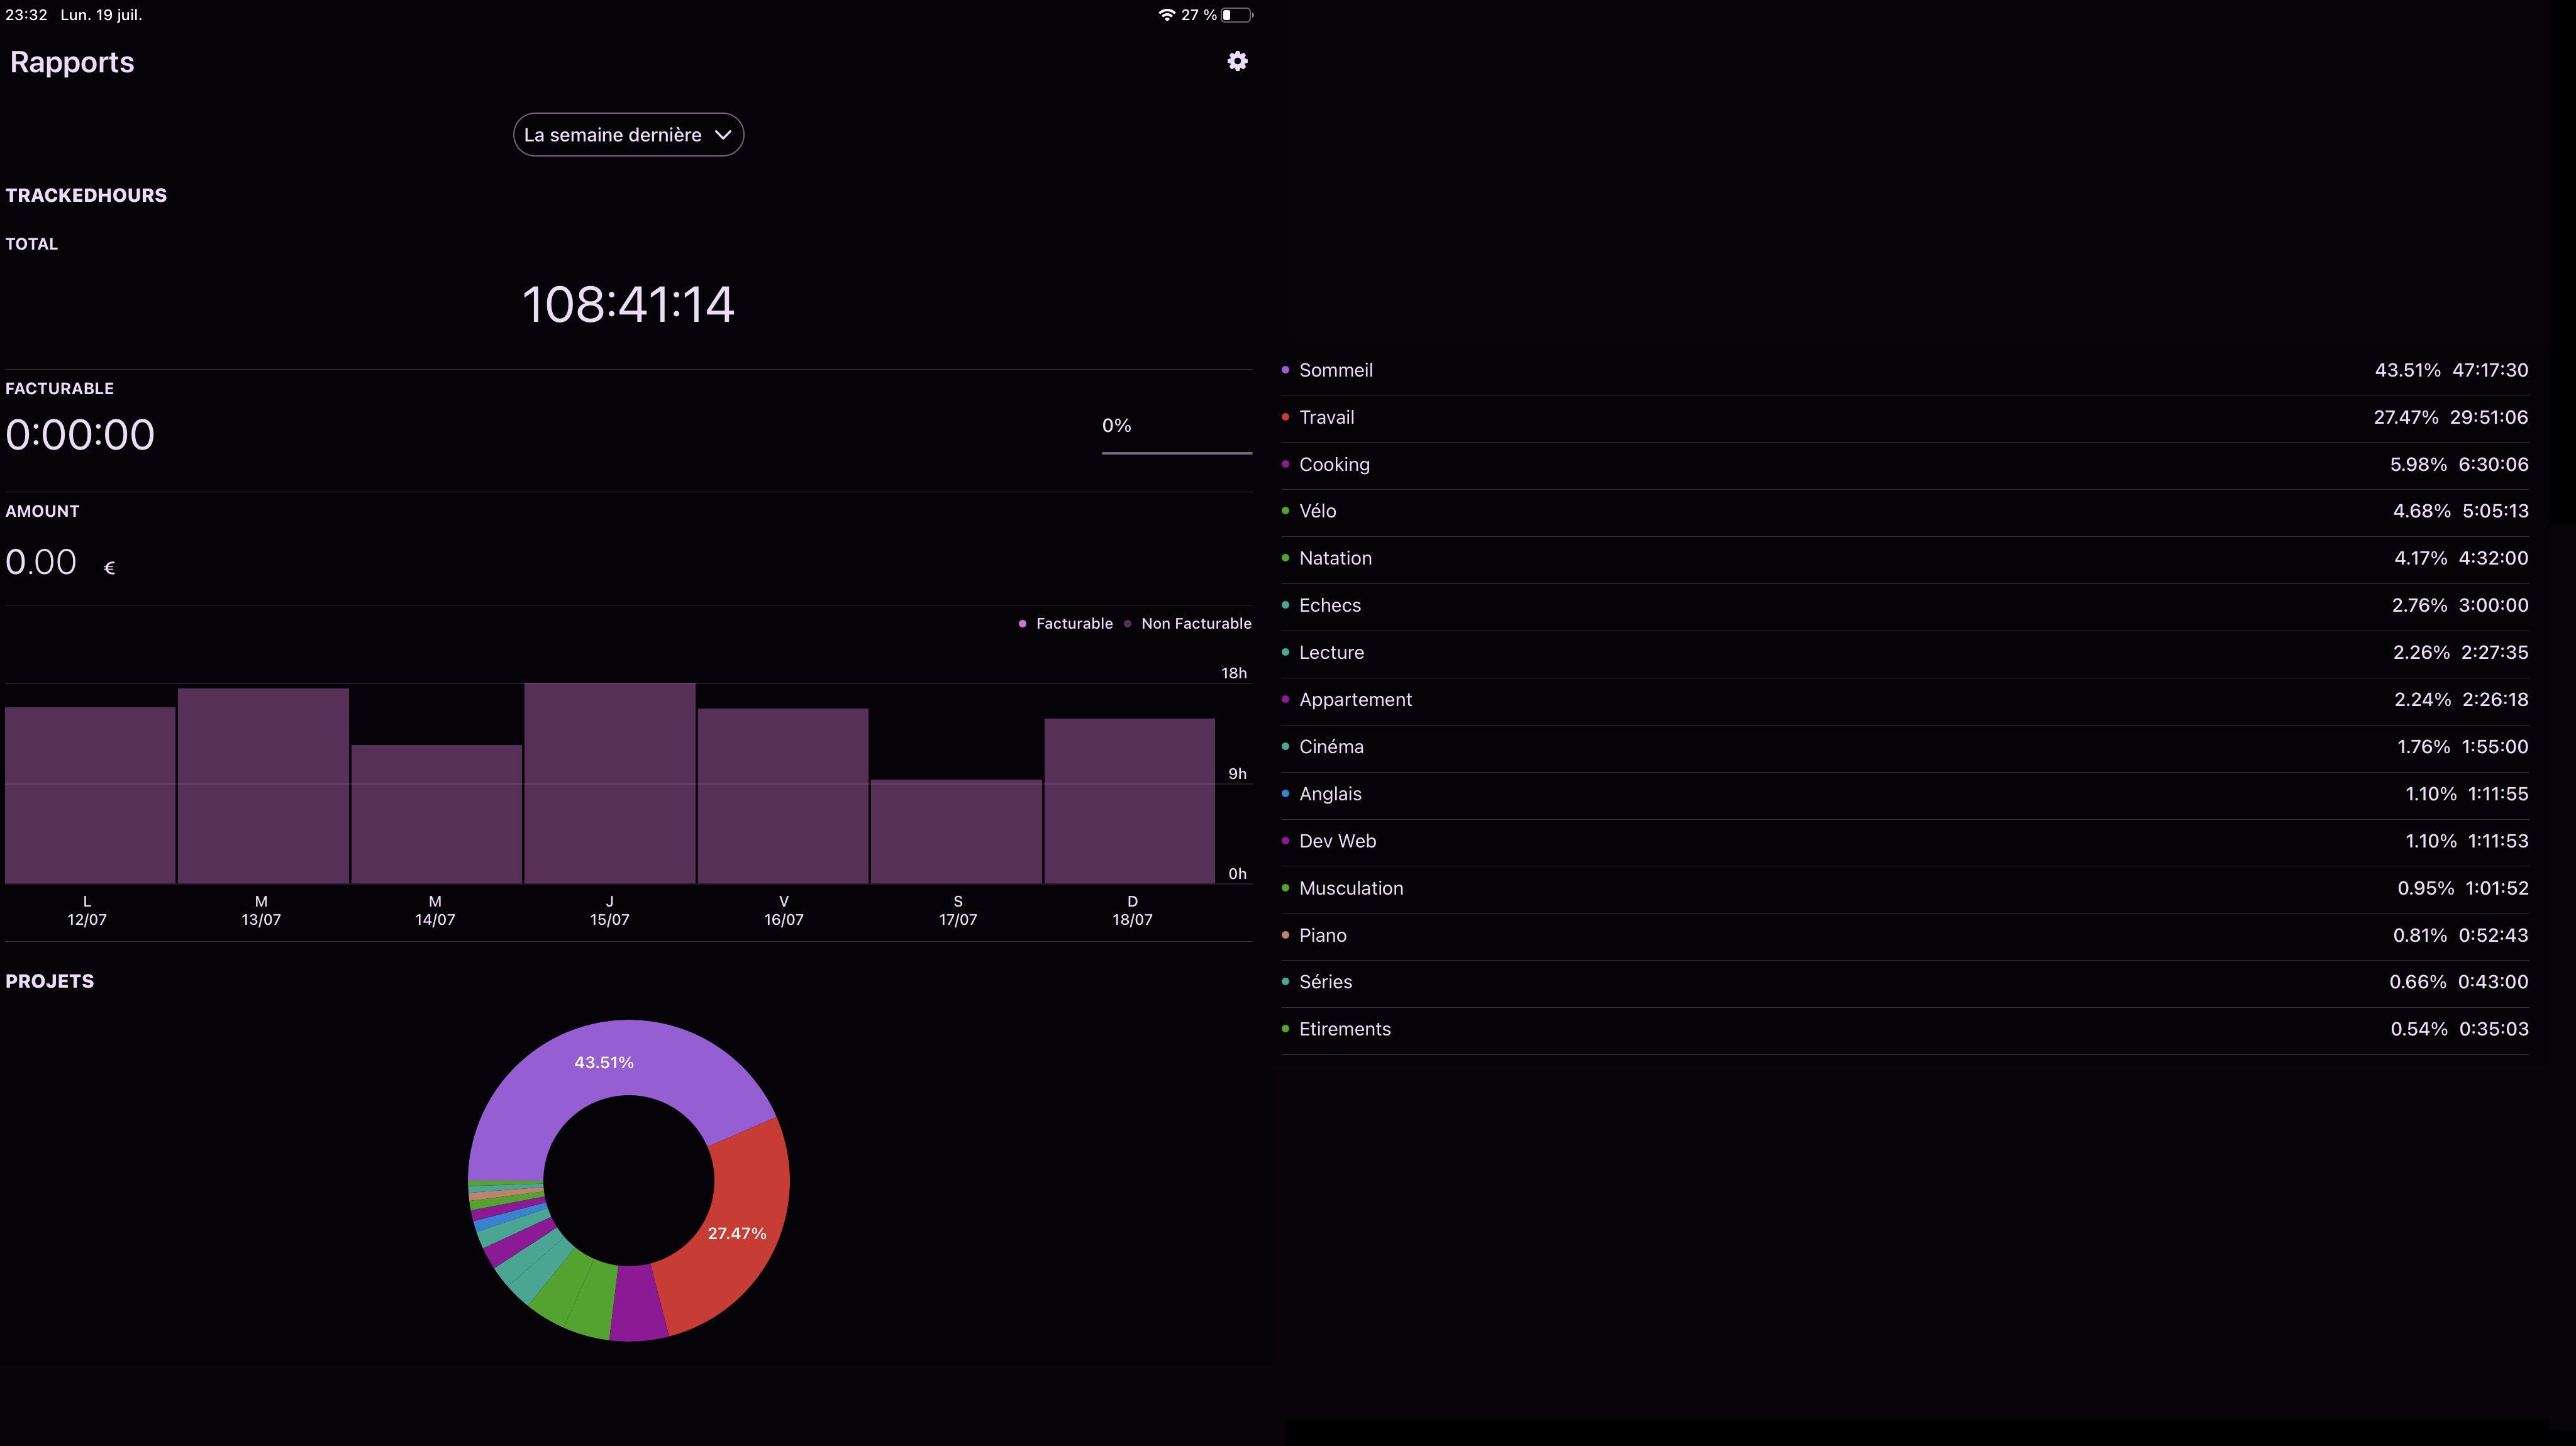Click the Sommeil purple dot marker
The height and width of the screenshot is (1446, 2576).
[x=1285, y=370]
